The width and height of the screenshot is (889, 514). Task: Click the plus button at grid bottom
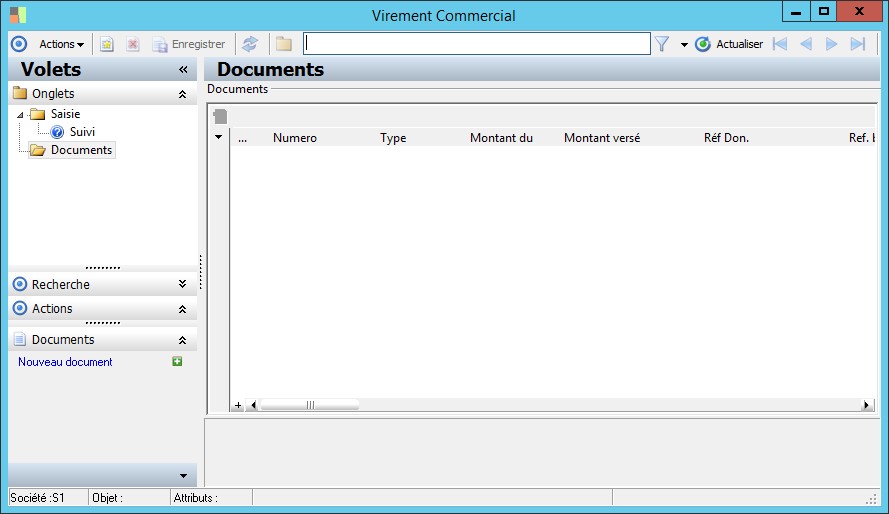click(238, 405)
